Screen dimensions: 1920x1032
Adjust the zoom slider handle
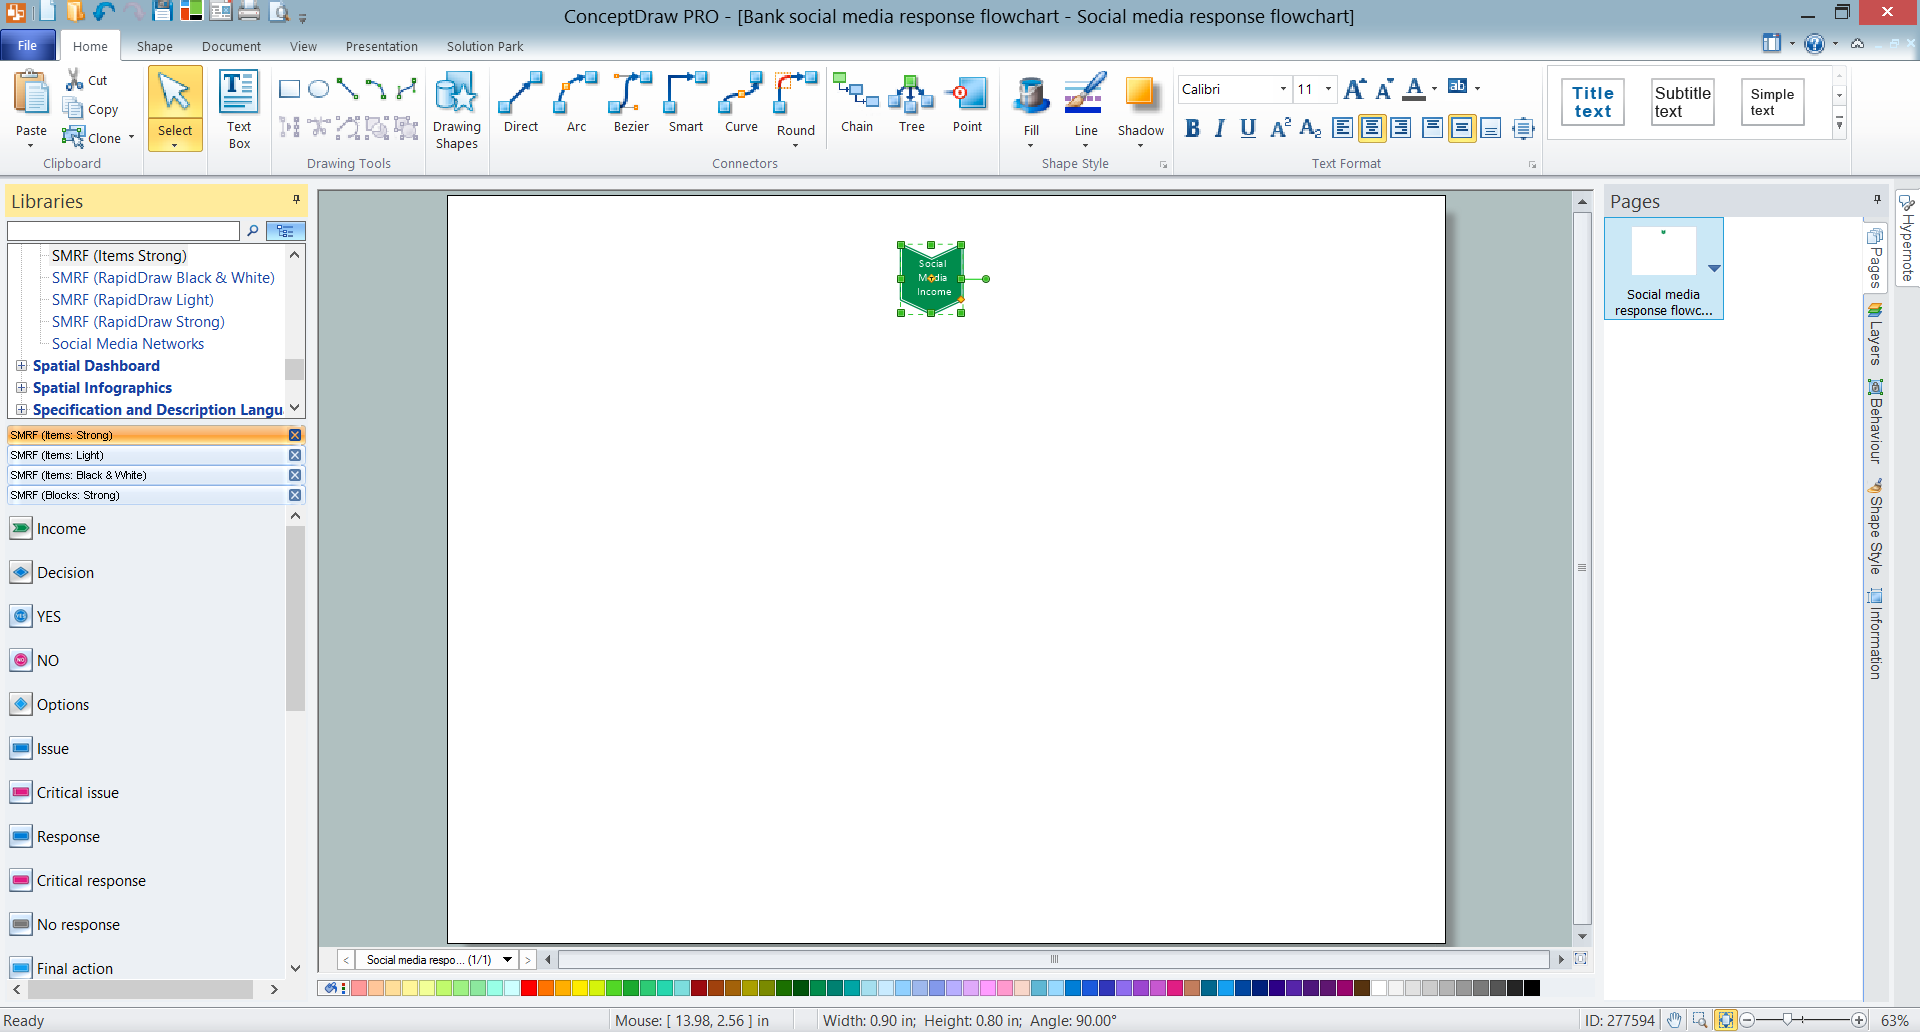click(x=1787, y=1020)
